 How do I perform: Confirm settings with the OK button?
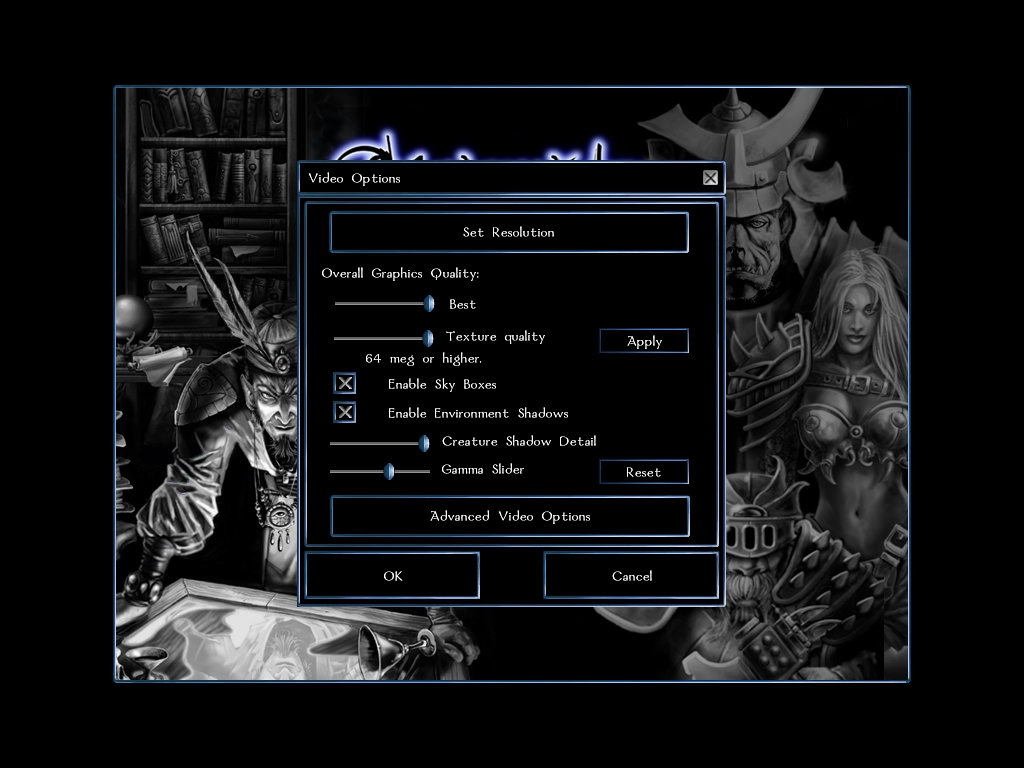click(392, 576)
